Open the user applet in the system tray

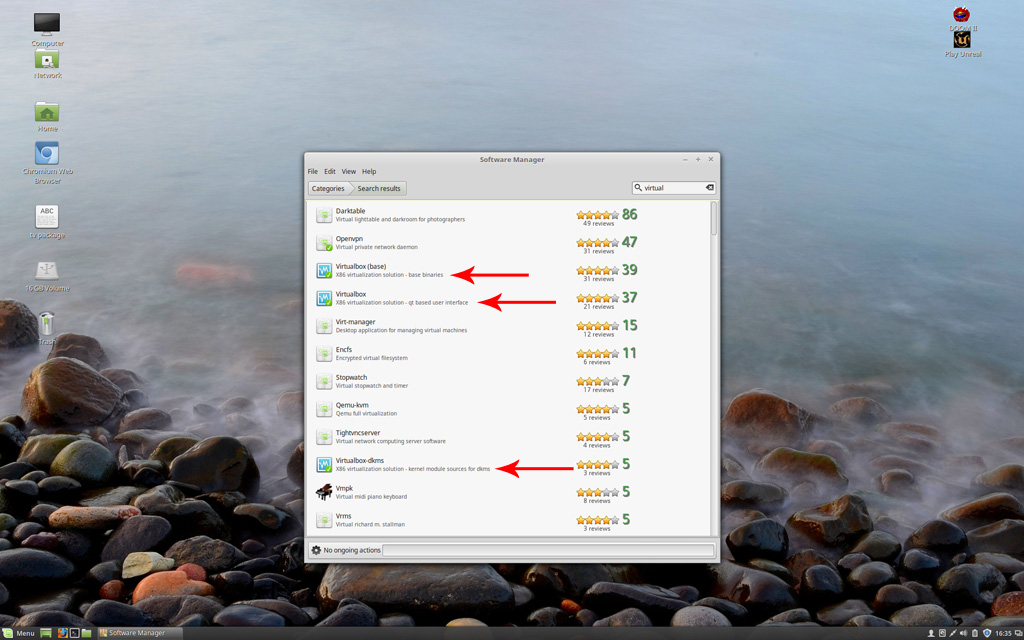931,633
